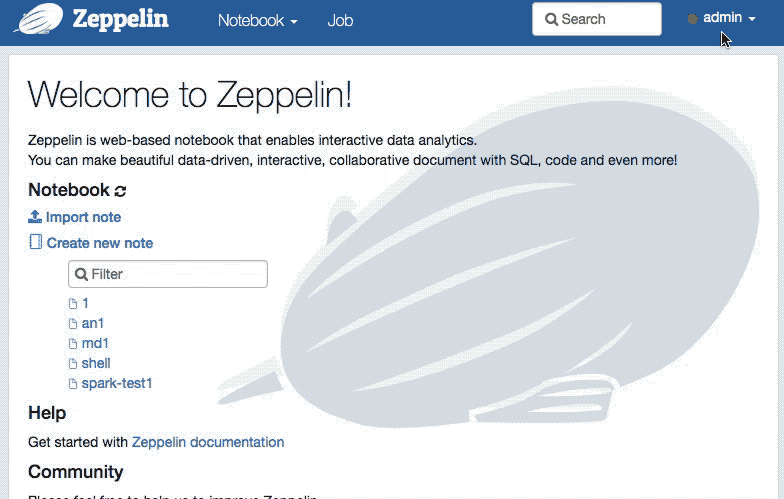Click the magnifier icon in Search box
The height and width of the screenshot is (499, 784).
tap(551, 20)
